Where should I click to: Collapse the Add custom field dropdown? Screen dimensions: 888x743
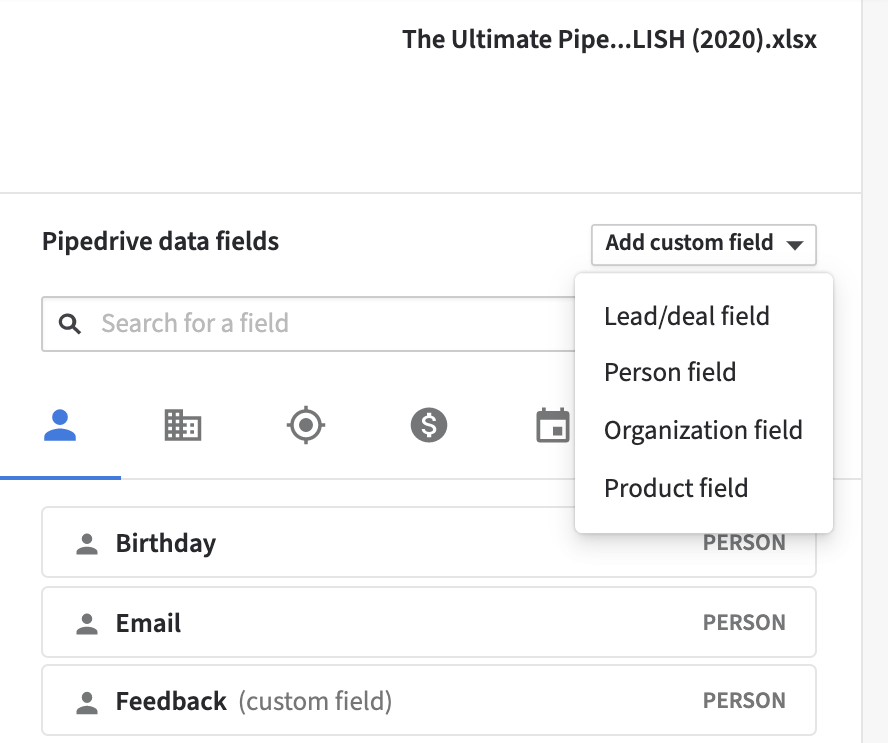coord(703,244)
